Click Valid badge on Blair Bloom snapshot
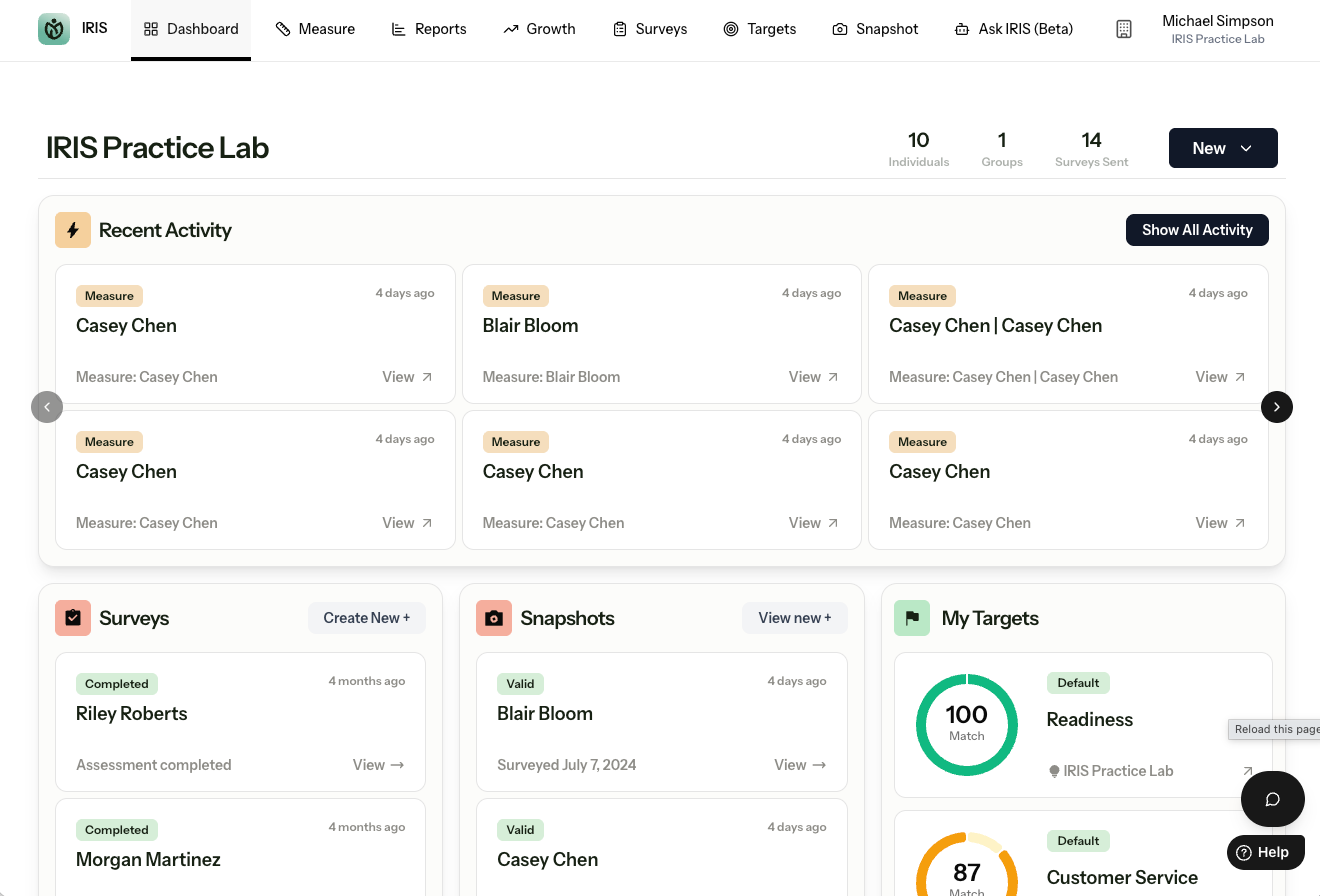Screen dimensions: 1320x896 tap(520, 684)
